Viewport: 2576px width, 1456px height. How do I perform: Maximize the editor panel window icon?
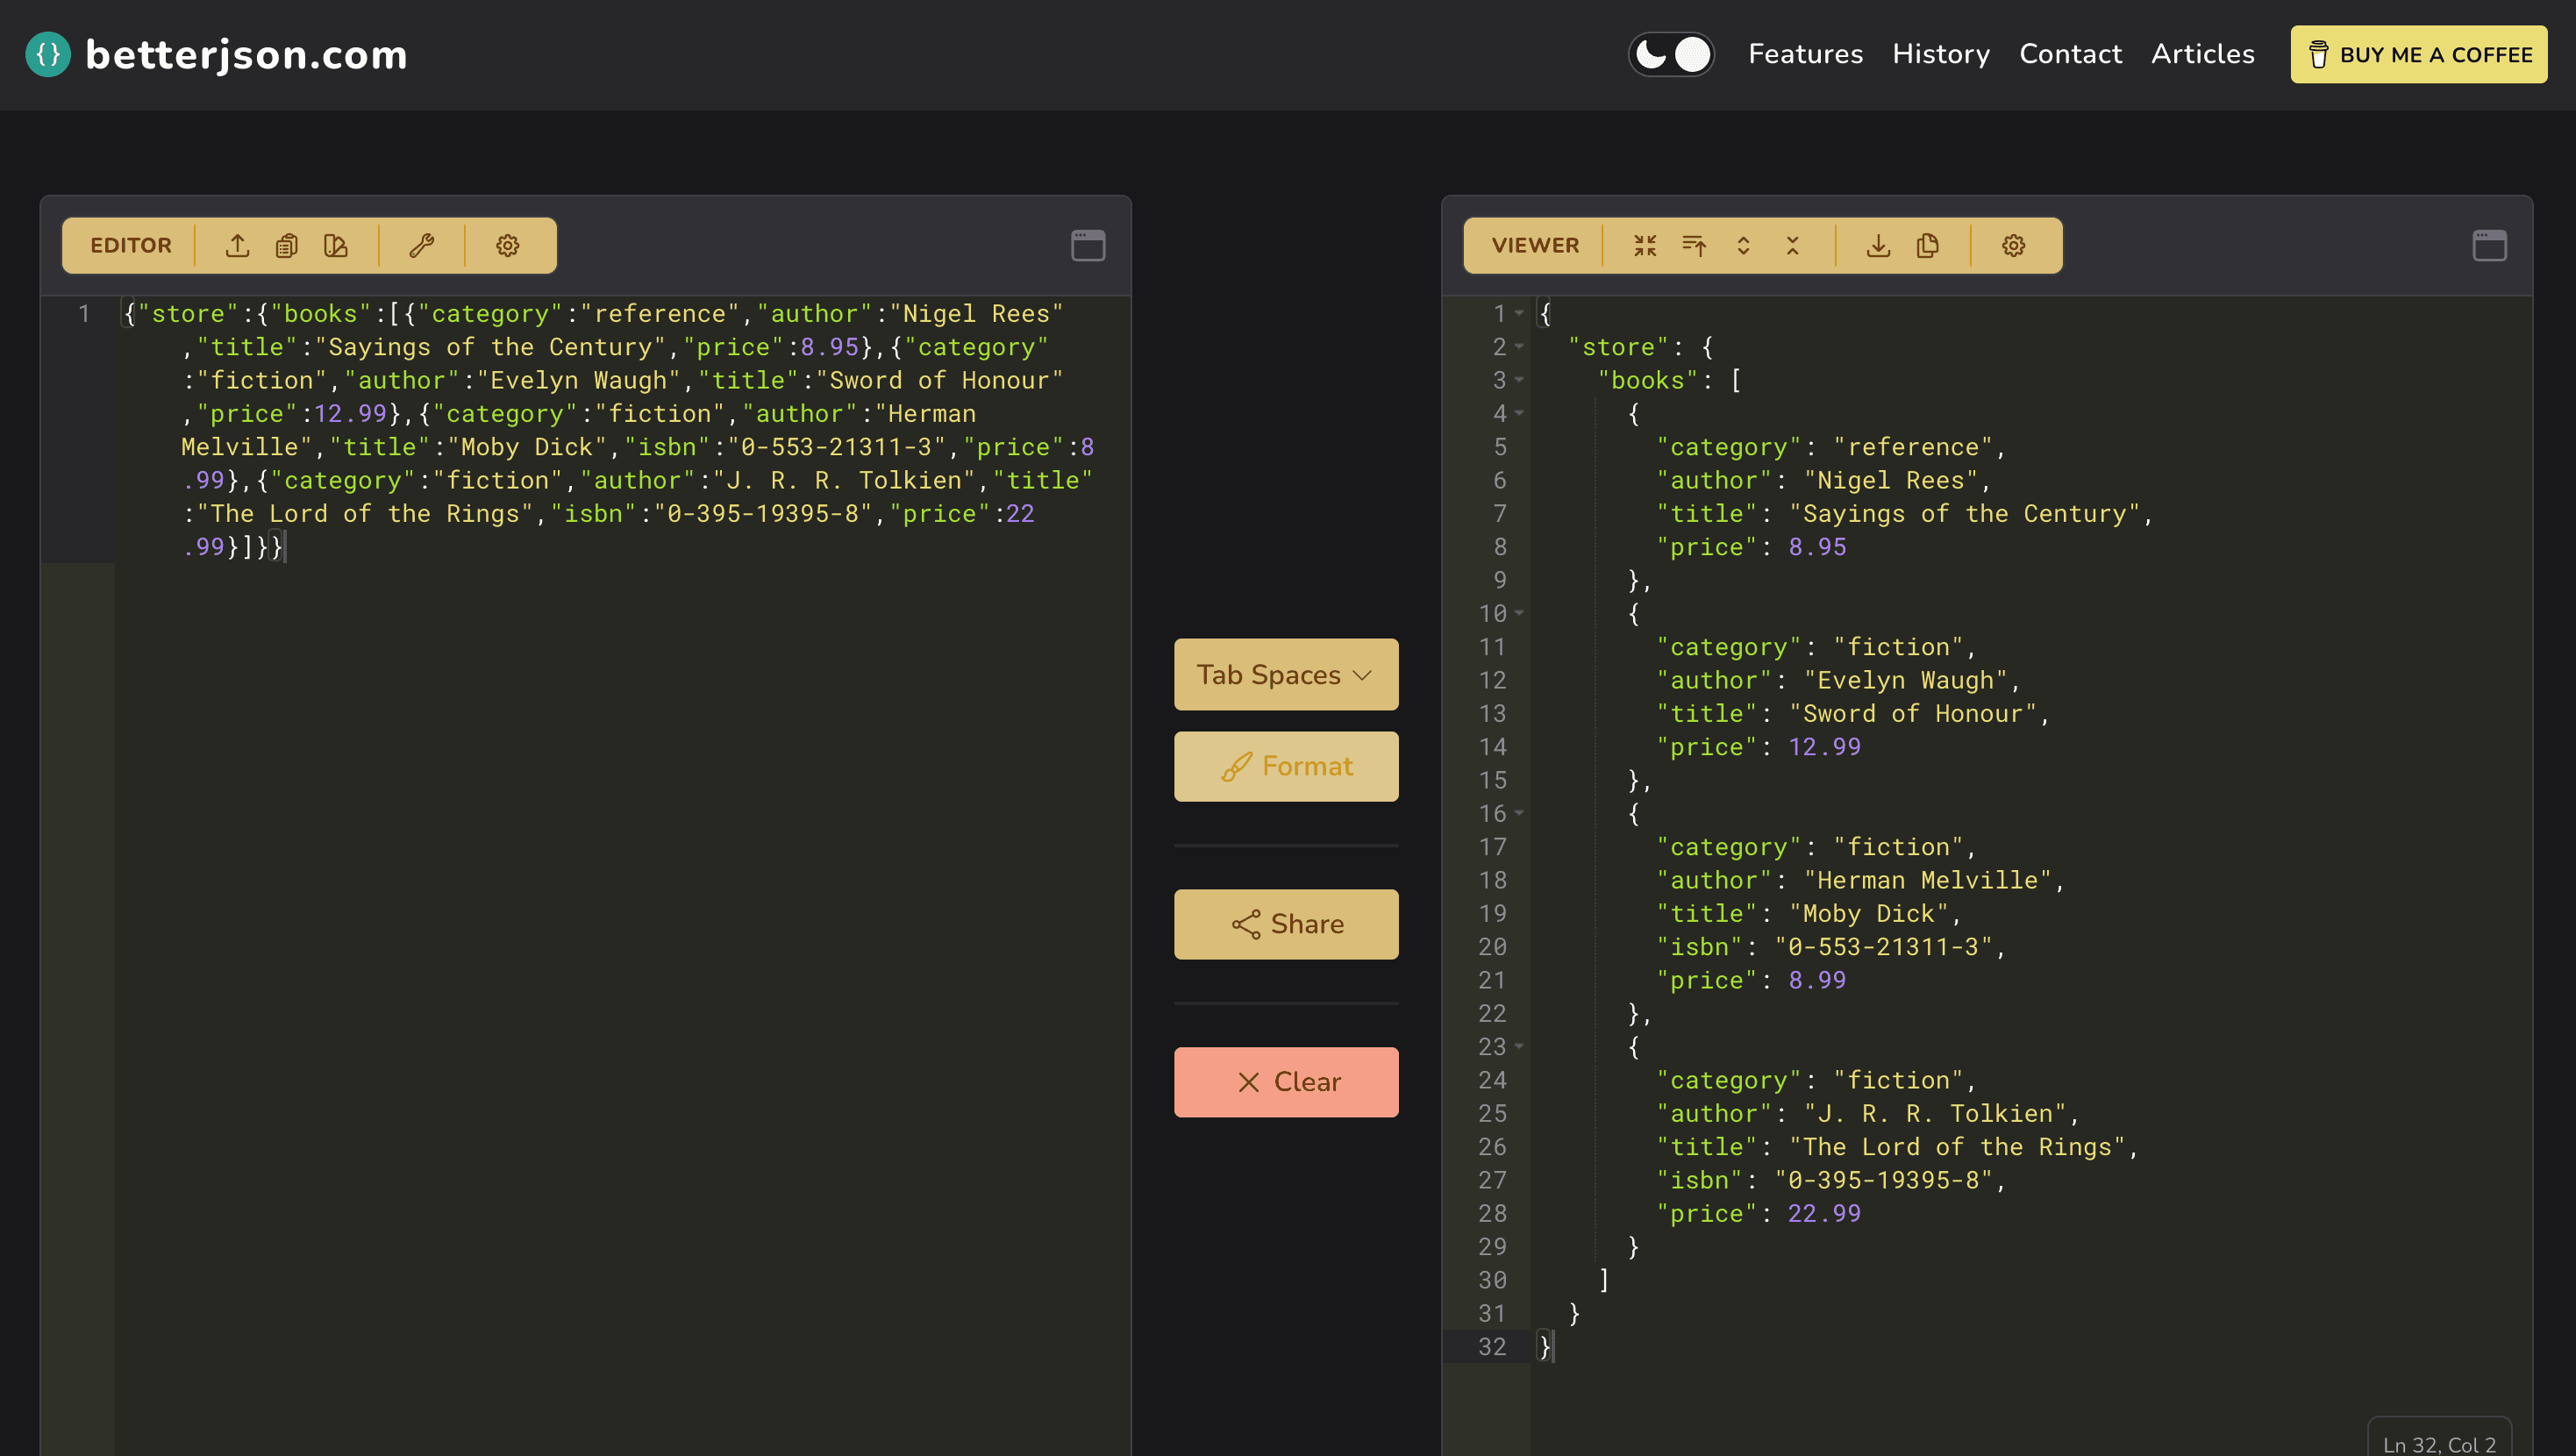click(1088, 246)
